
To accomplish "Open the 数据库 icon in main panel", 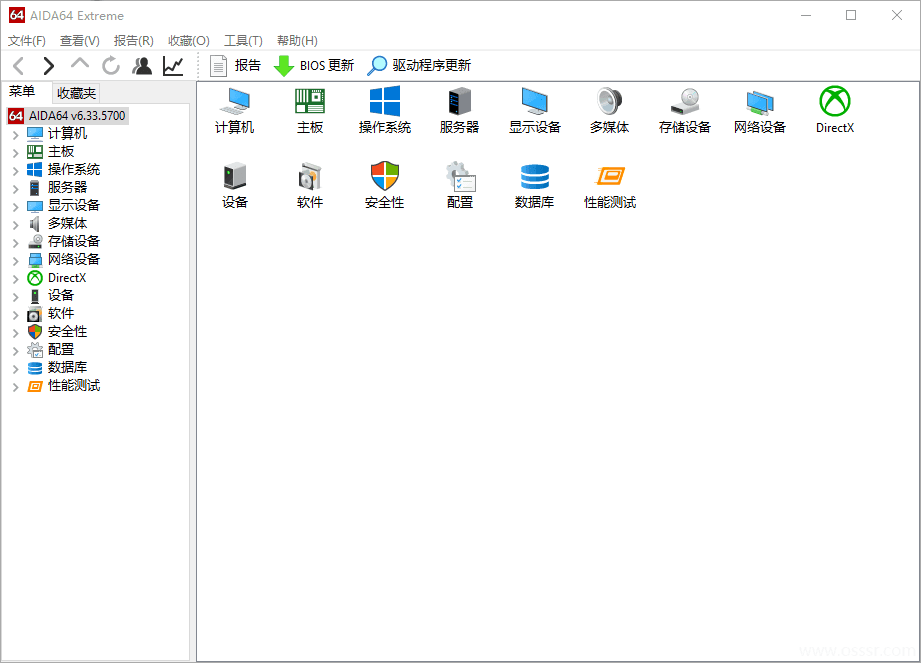I will [534, 185].
